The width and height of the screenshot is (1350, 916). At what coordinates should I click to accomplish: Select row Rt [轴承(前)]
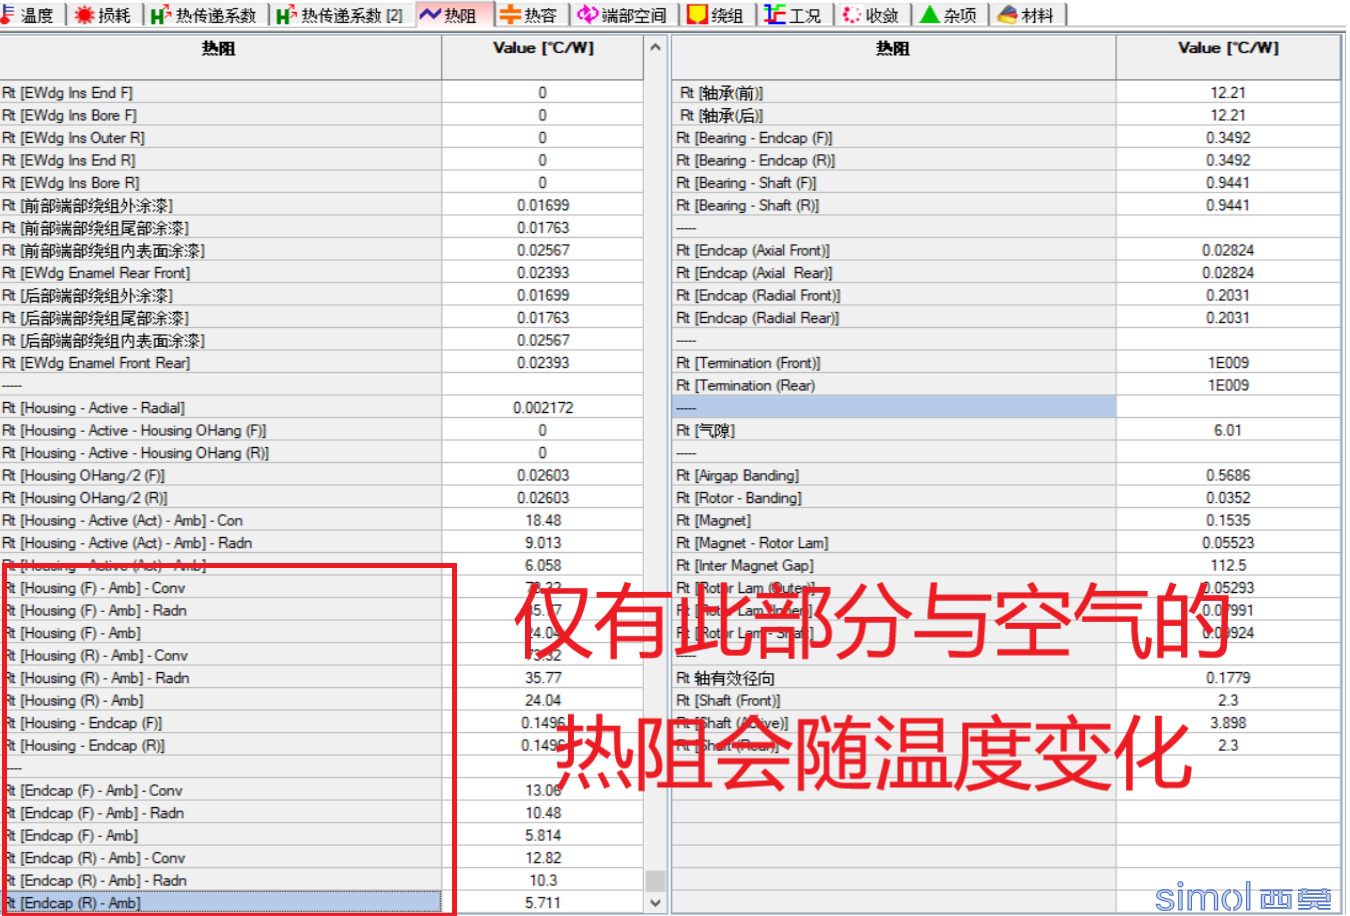coord(893,93)
